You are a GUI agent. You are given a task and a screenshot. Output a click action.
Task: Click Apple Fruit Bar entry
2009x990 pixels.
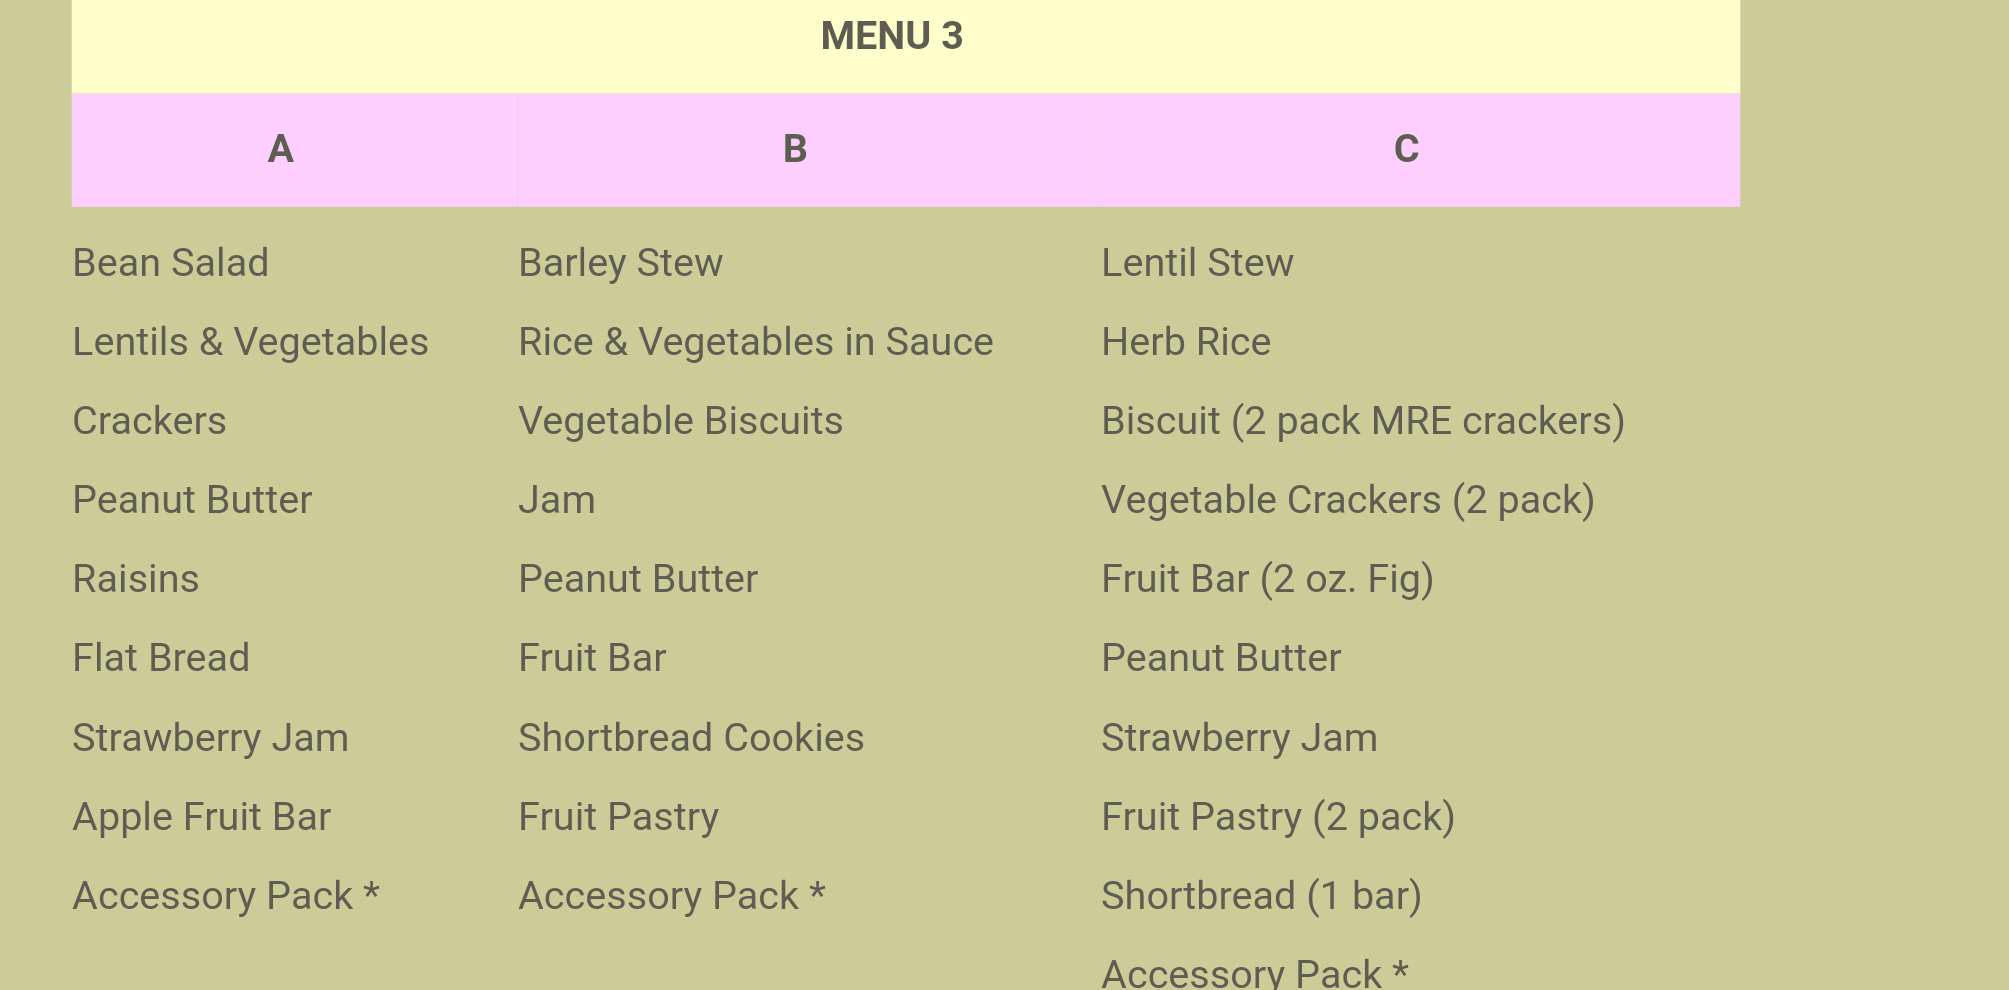[x=202, y=817]
